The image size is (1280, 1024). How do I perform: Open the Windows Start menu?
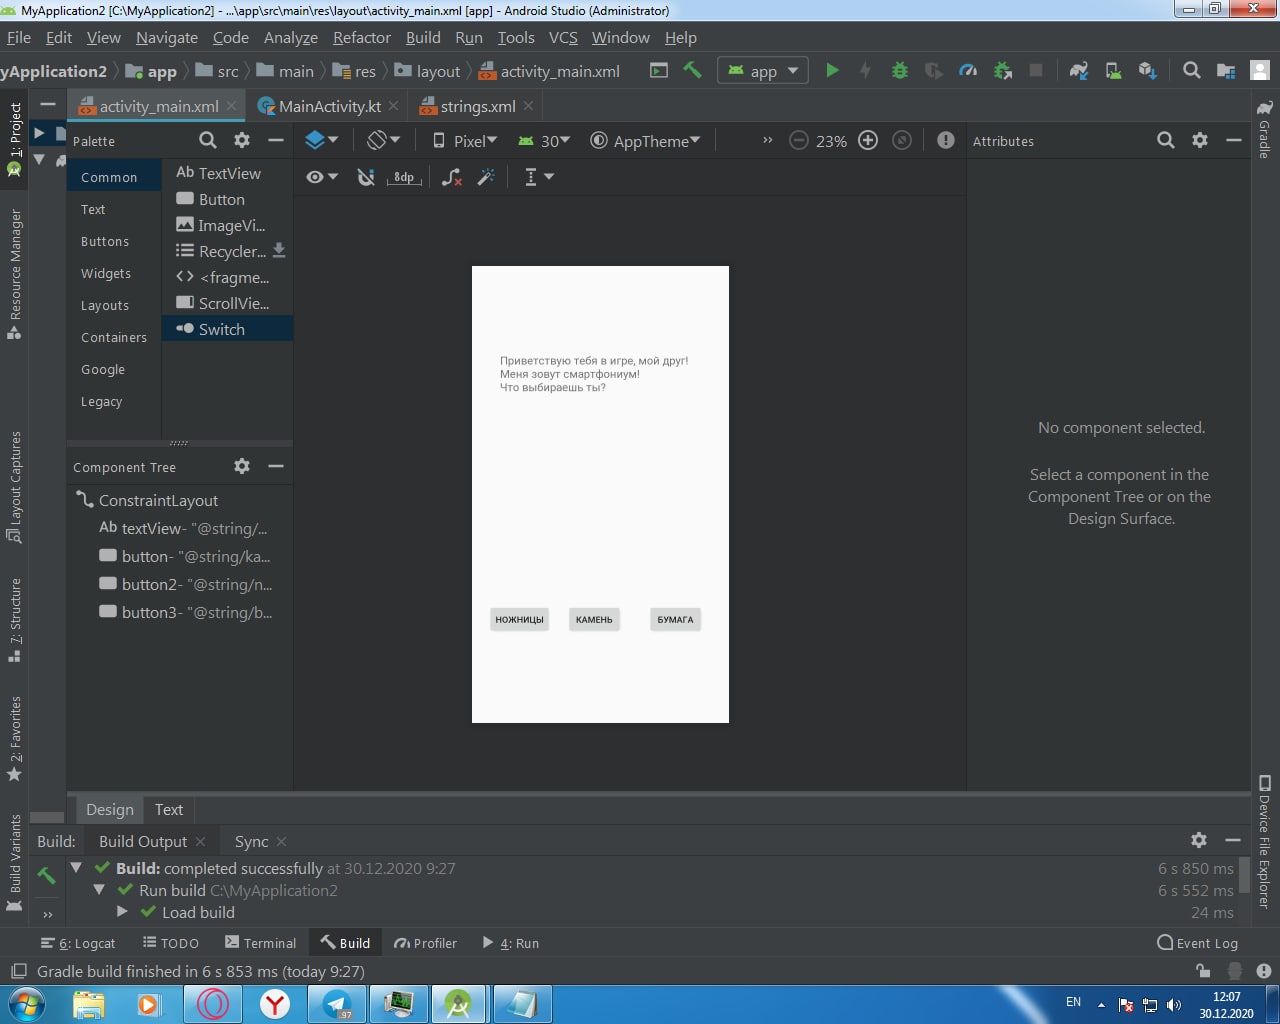(x=26, y=1003)
